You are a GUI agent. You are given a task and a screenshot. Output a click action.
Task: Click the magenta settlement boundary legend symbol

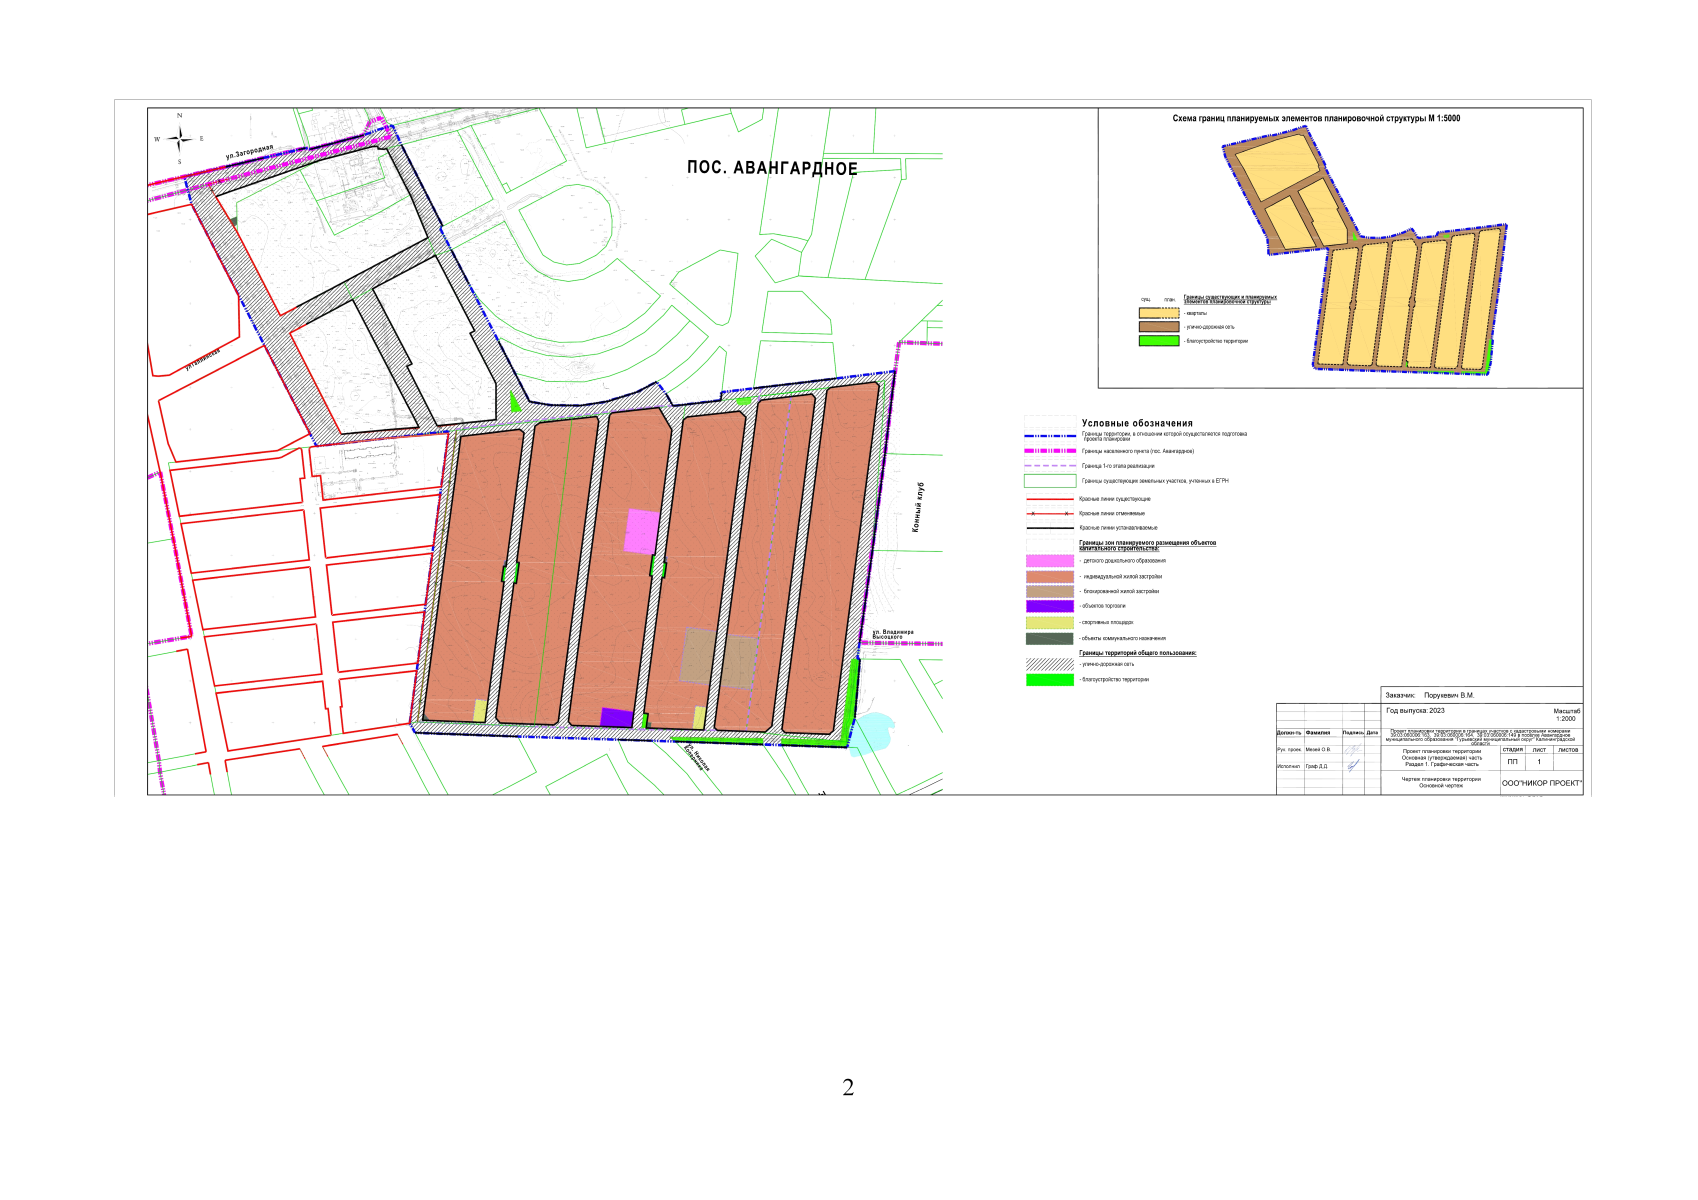(x=1049, y=451)
